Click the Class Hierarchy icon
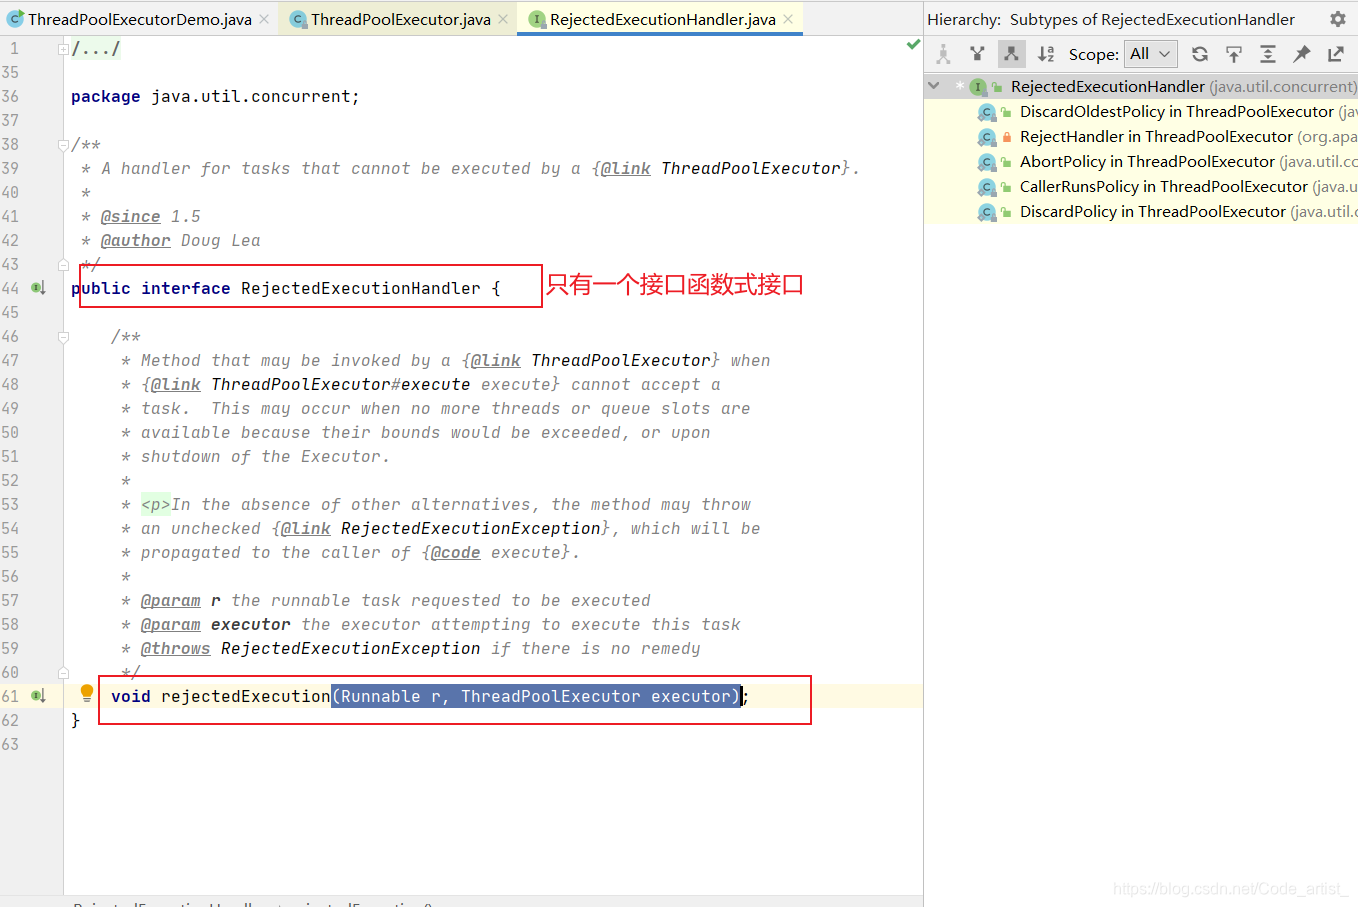The height and width of the screenshot is (907, 1358). tap(943, 54)
